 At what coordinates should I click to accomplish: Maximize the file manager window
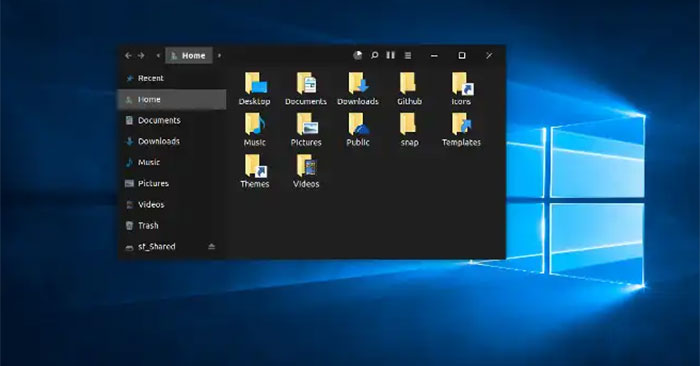pos(462,55)
